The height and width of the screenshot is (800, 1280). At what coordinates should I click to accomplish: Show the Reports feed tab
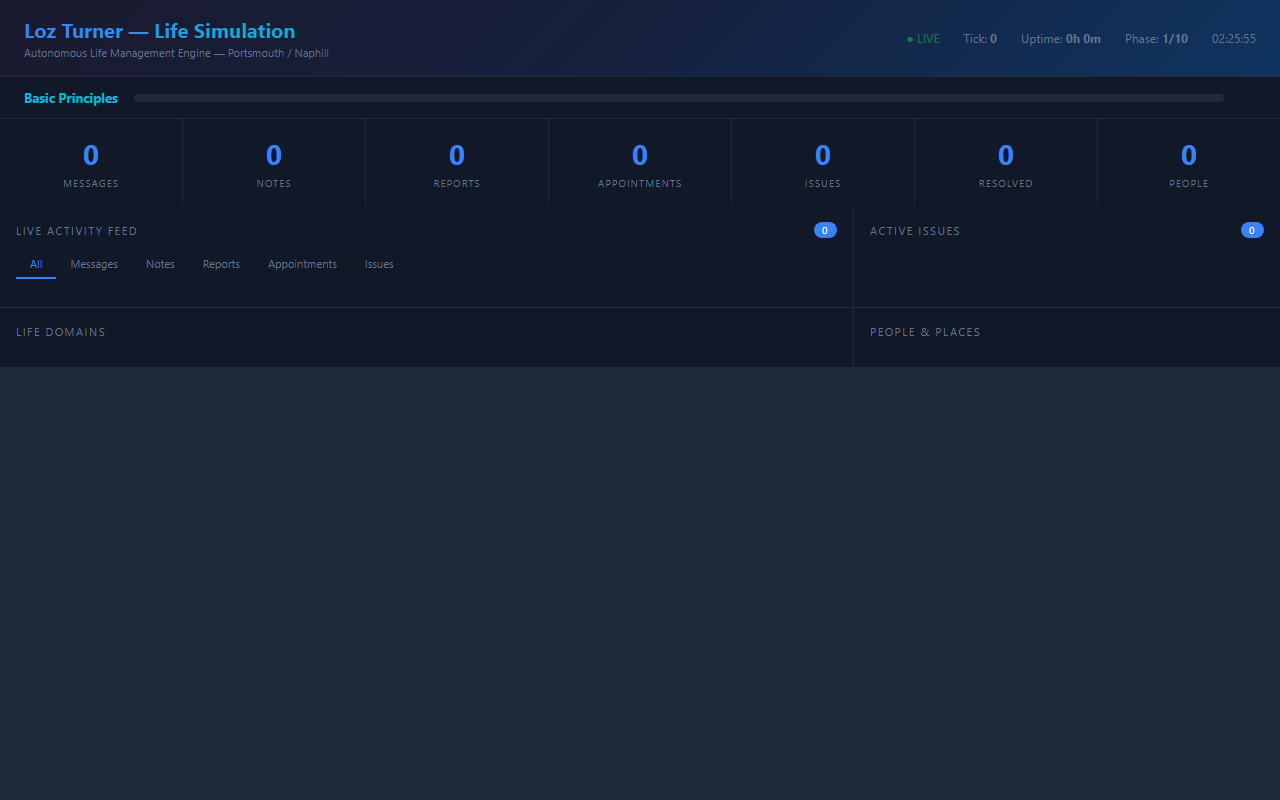click(x=221, y=265)
